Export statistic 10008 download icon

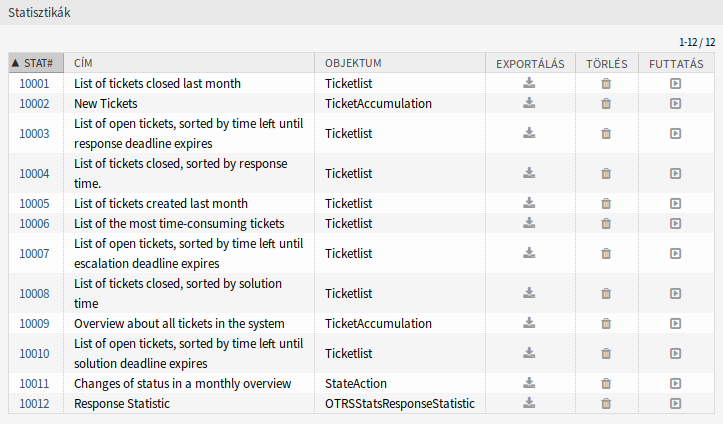pos(529,293)
